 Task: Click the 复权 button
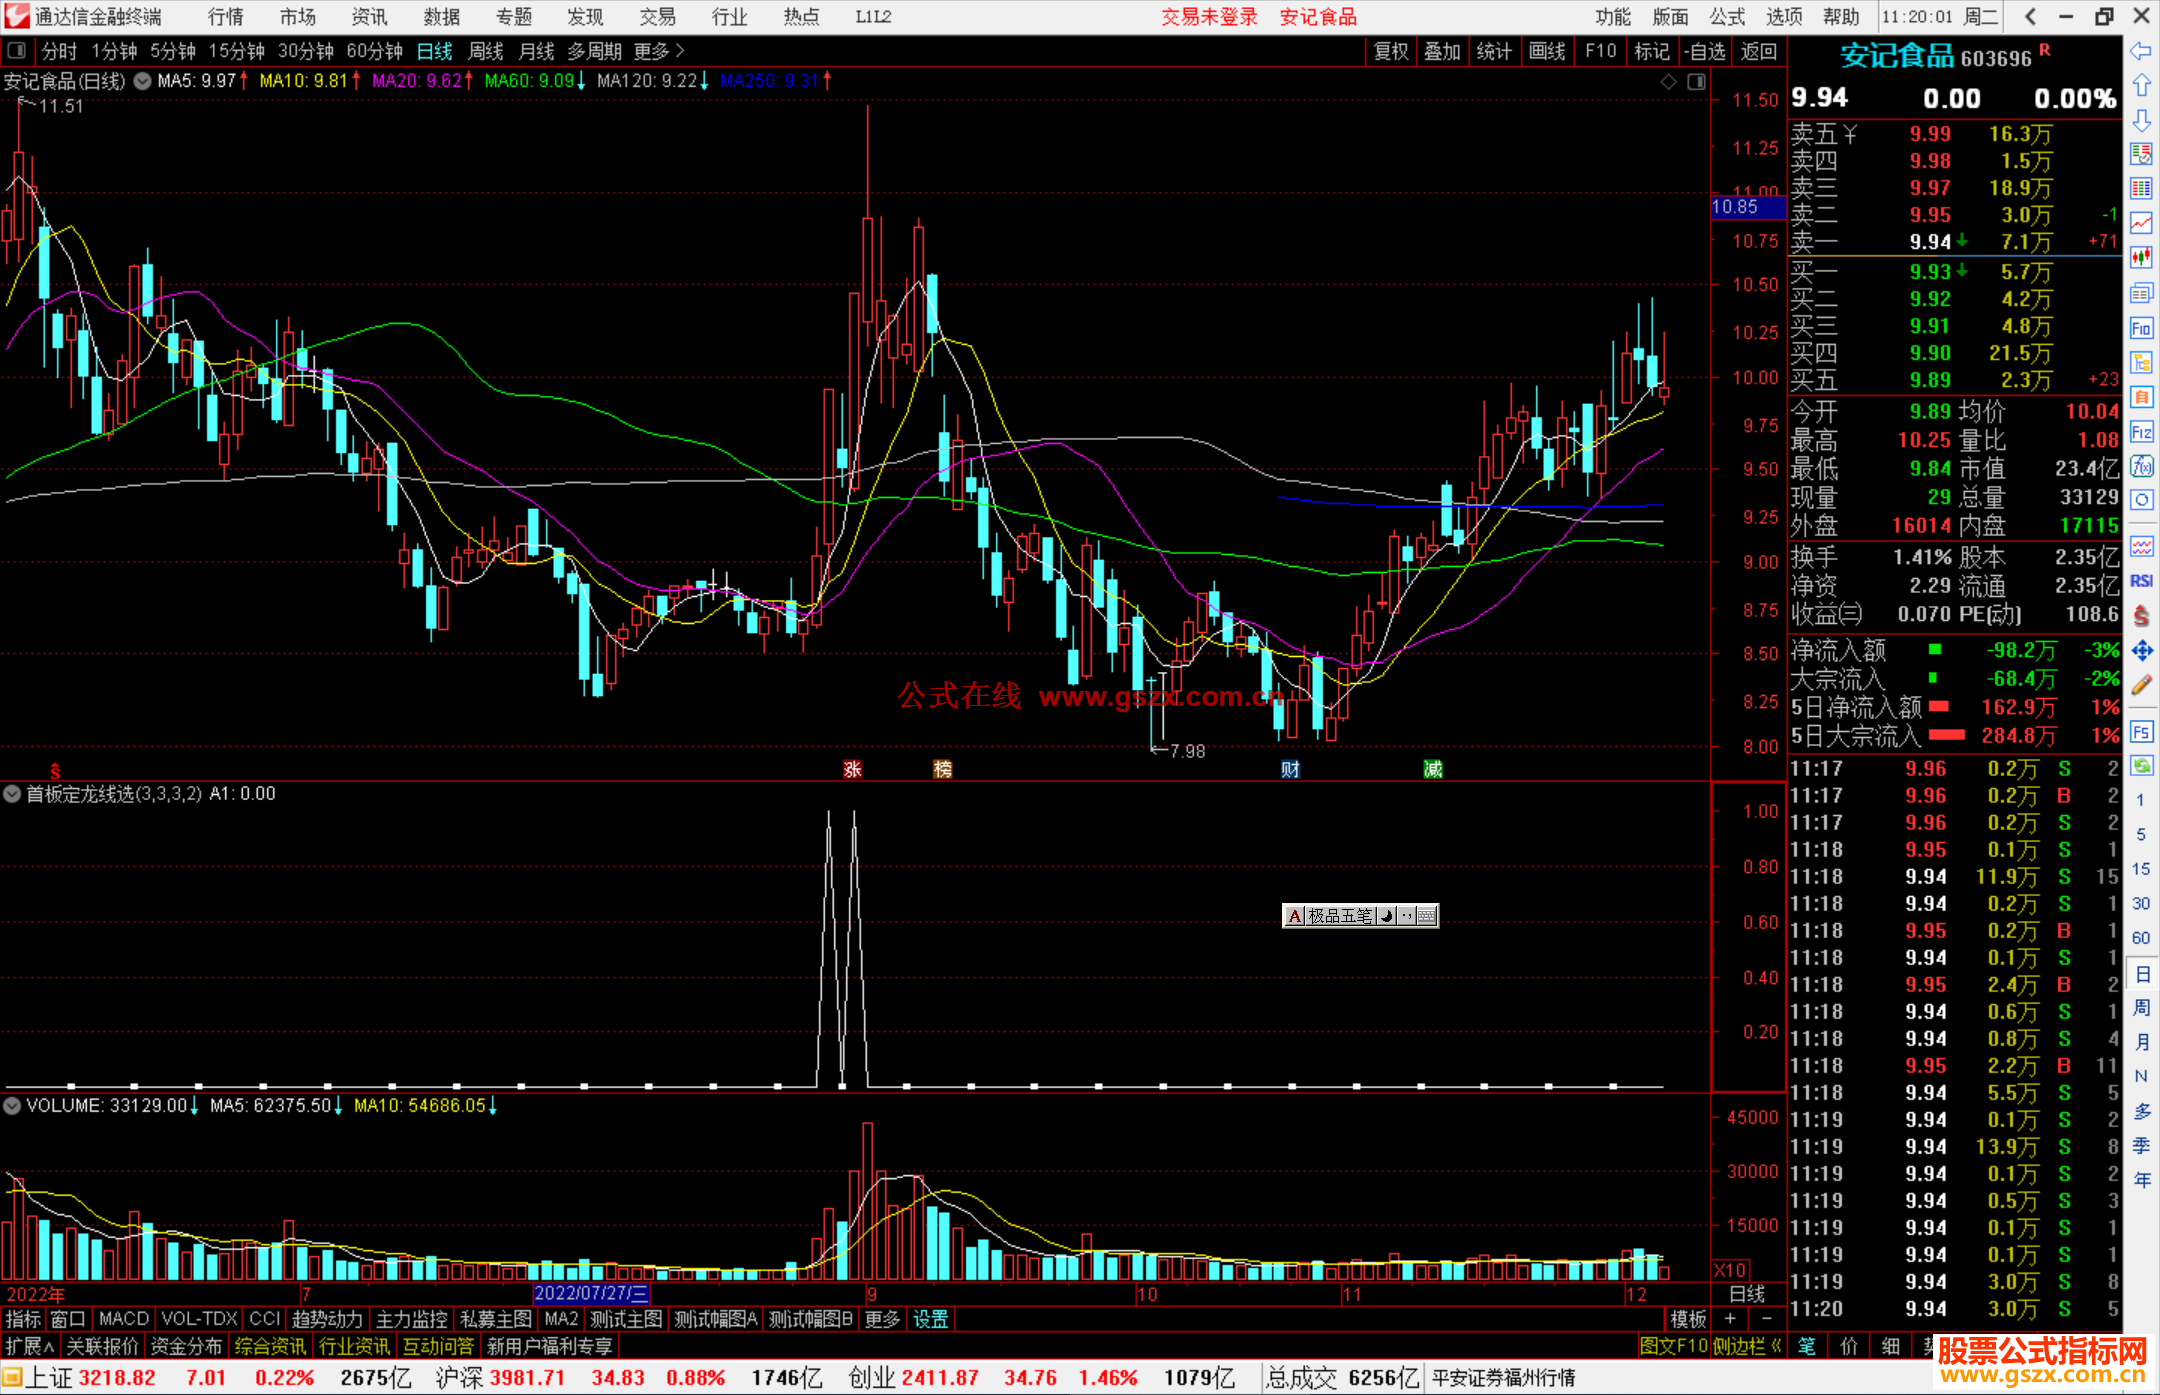1391,51
